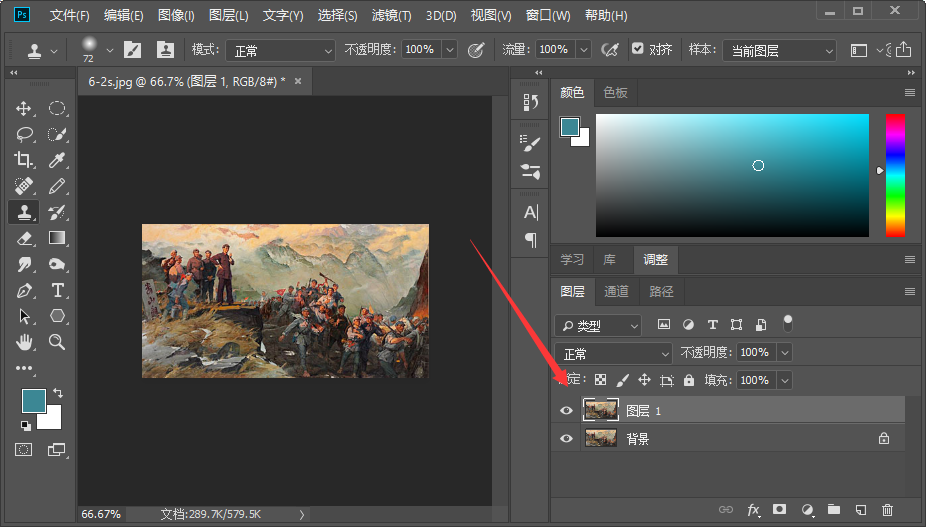Select the Smudge tool
Screen dimensions: 926x527
(x=24, y=264)
